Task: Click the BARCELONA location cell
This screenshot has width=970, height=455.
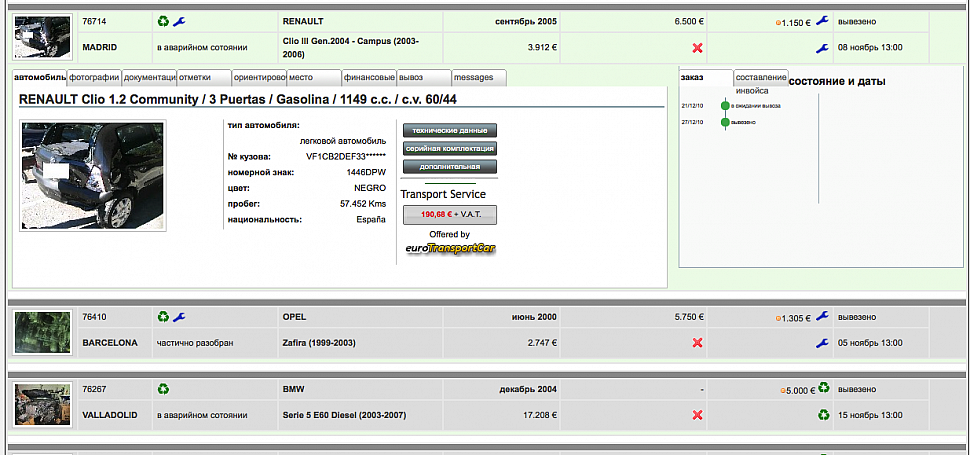Action: coord(114,342)
